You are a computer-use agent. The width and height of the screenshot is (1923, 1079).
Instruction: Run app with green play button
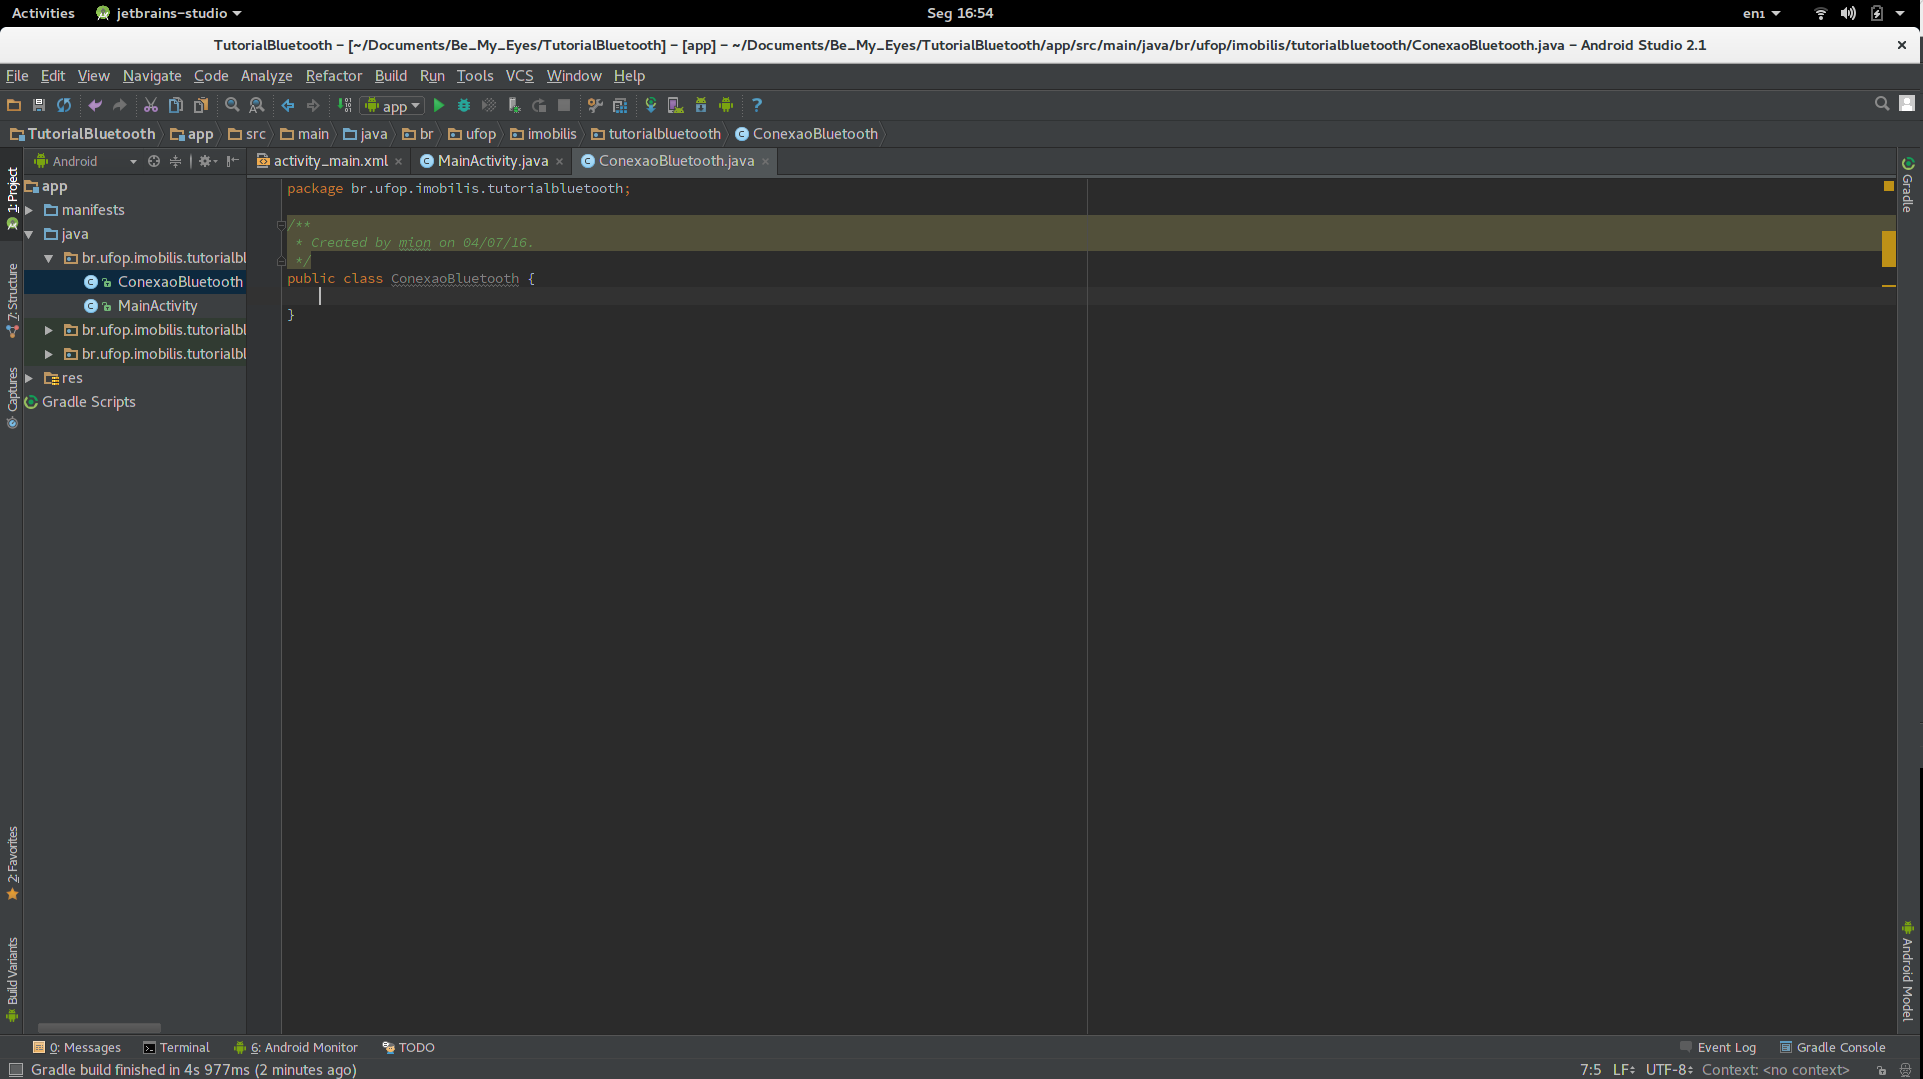click(439, 105)
